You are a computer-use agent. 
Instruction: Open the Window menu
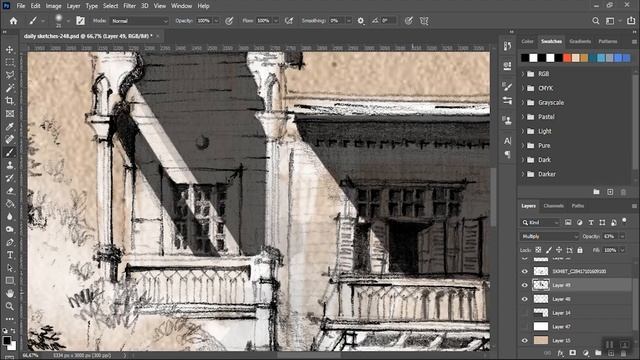tap(181, 6)
